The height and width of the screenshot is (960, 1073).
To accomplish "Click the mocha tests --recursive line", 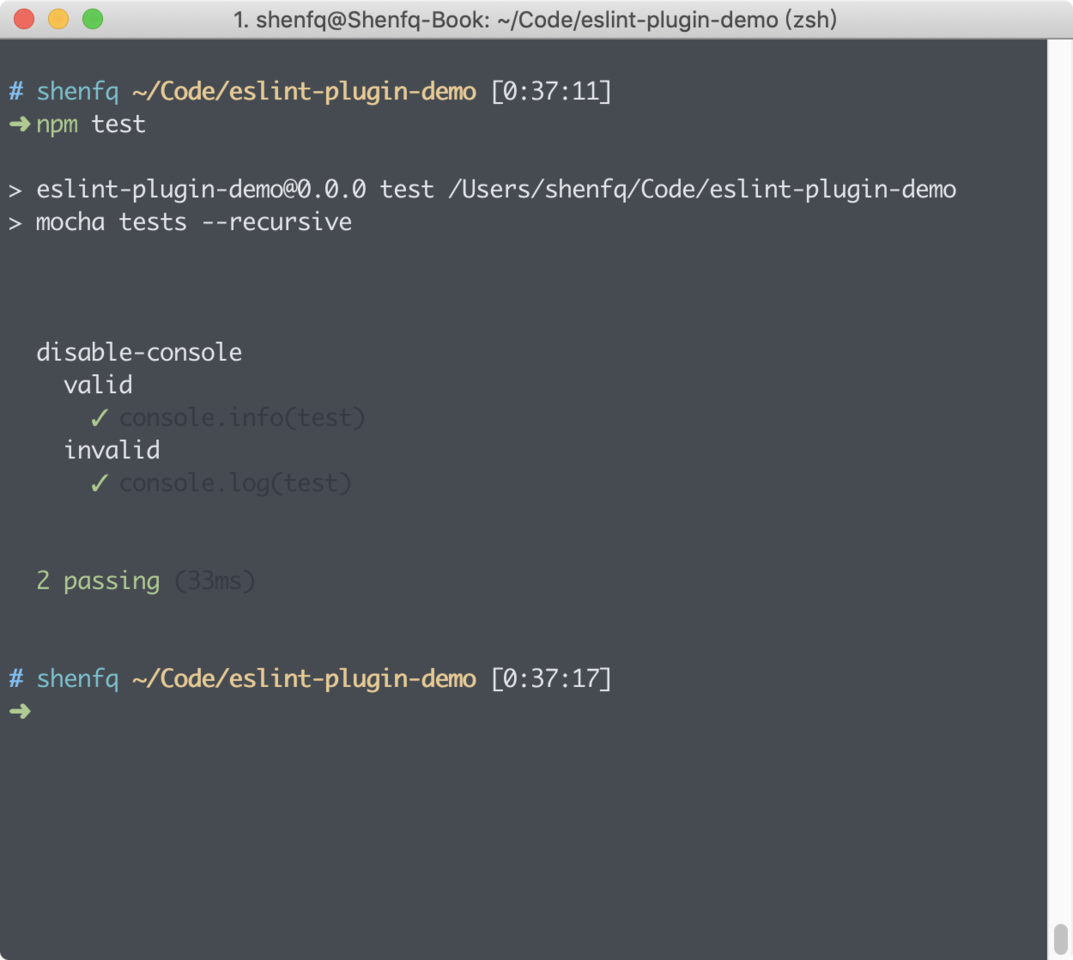I will coord(194,222).
